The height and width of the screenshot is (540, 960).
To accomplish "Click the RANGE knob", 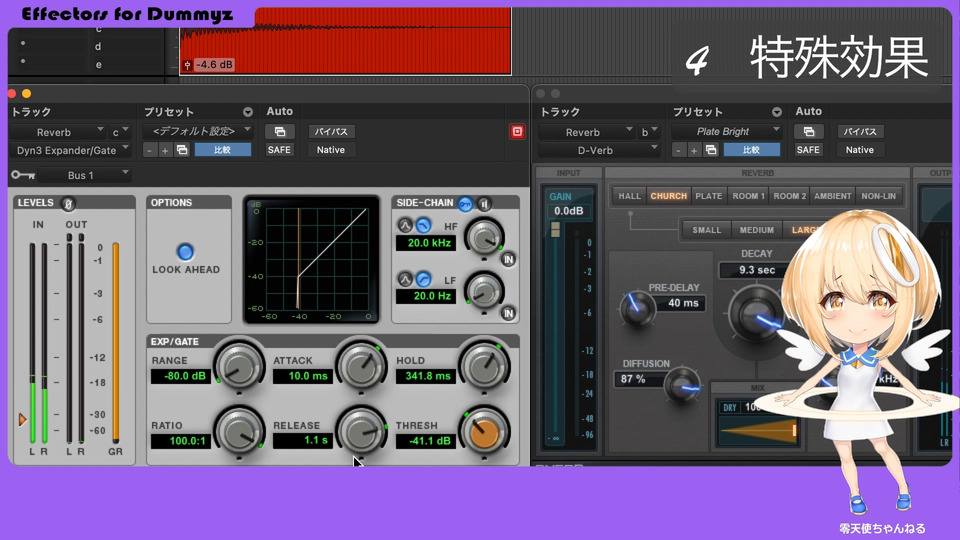I will [x=239, y=367].
